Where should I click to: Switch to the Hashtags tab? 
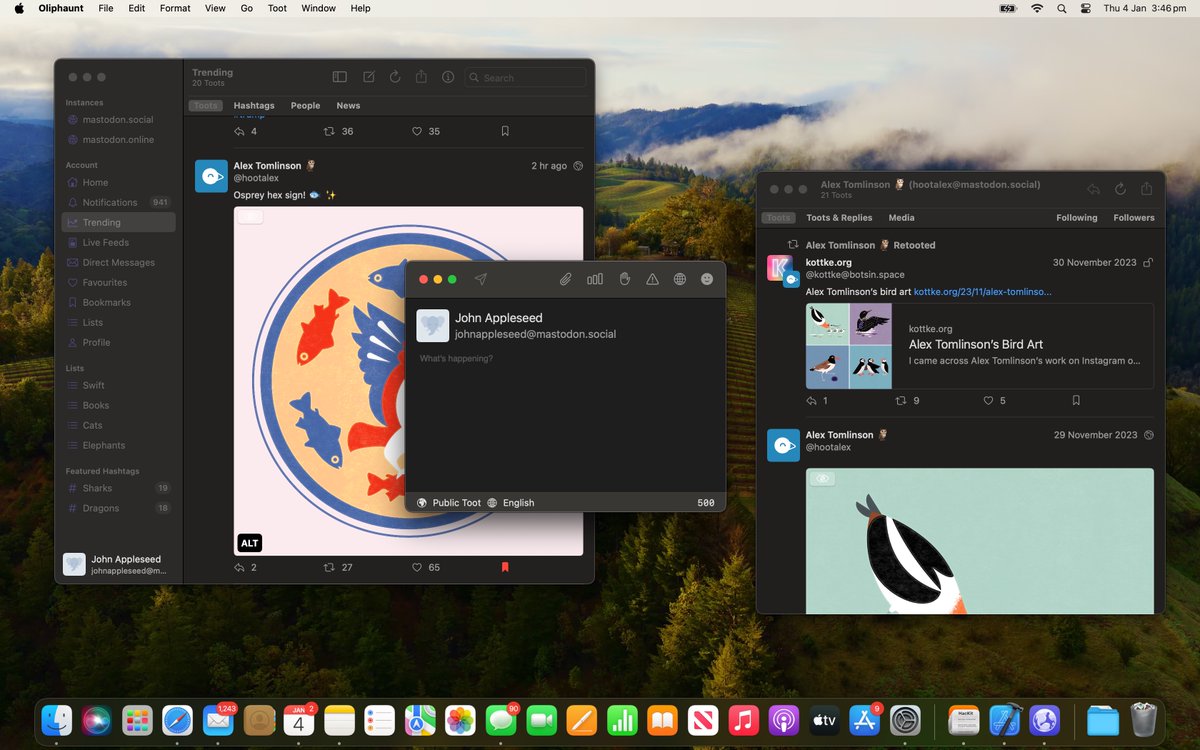[254, 105]
